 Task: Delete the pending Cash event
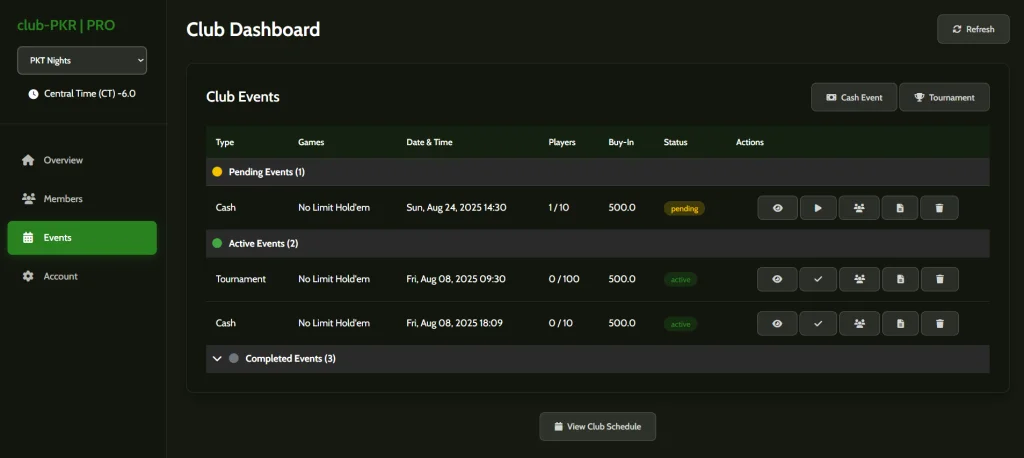[x=939, y=208]
